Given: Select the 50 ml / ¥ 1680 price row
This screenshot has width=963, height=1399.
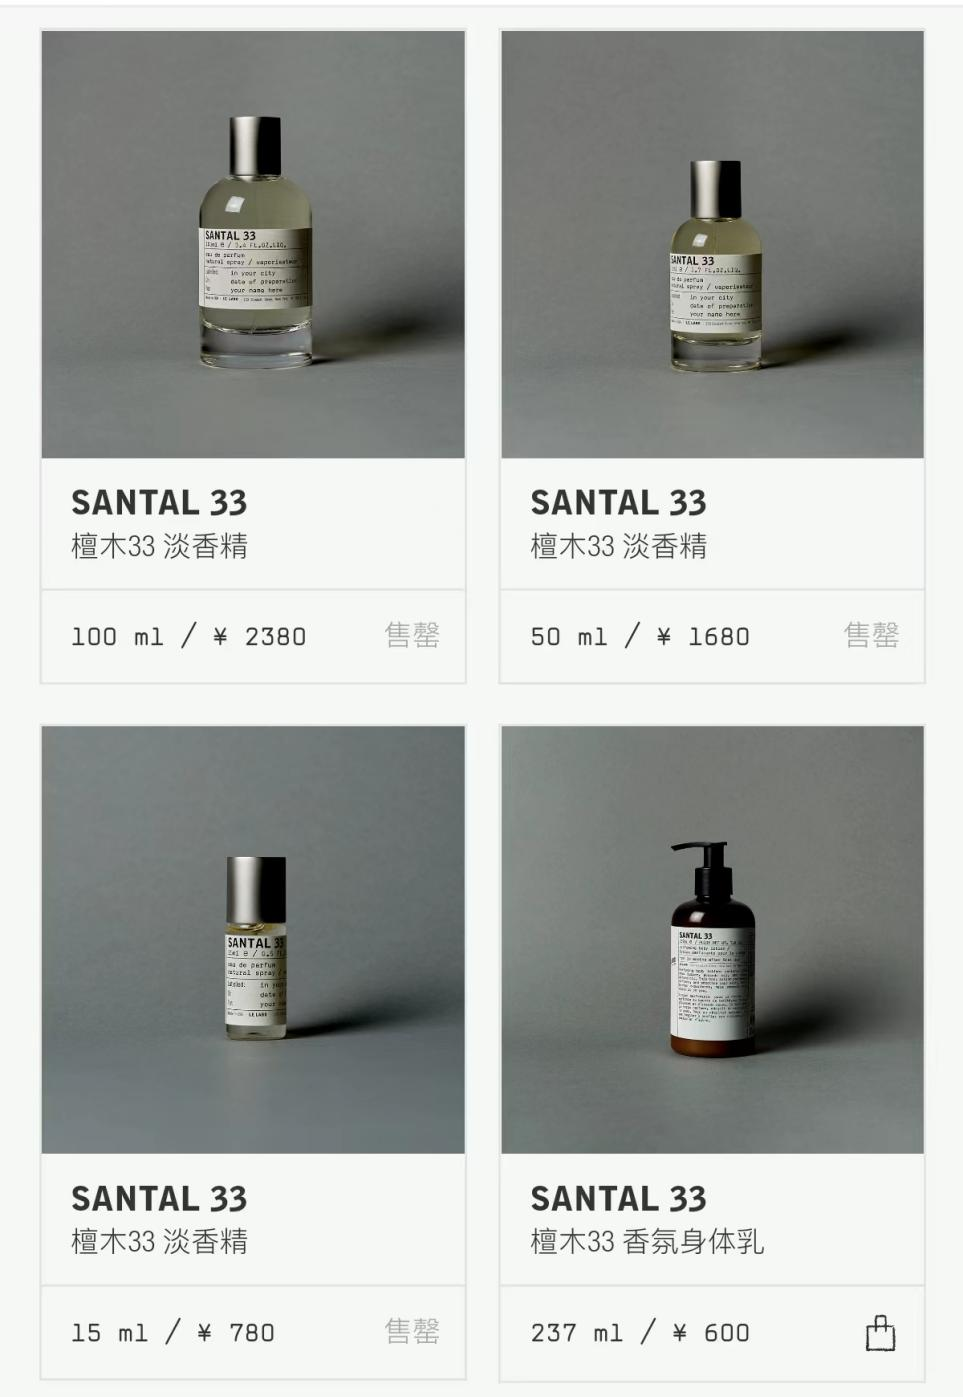Looking at the screenshot, I should [x=712, y=636].
